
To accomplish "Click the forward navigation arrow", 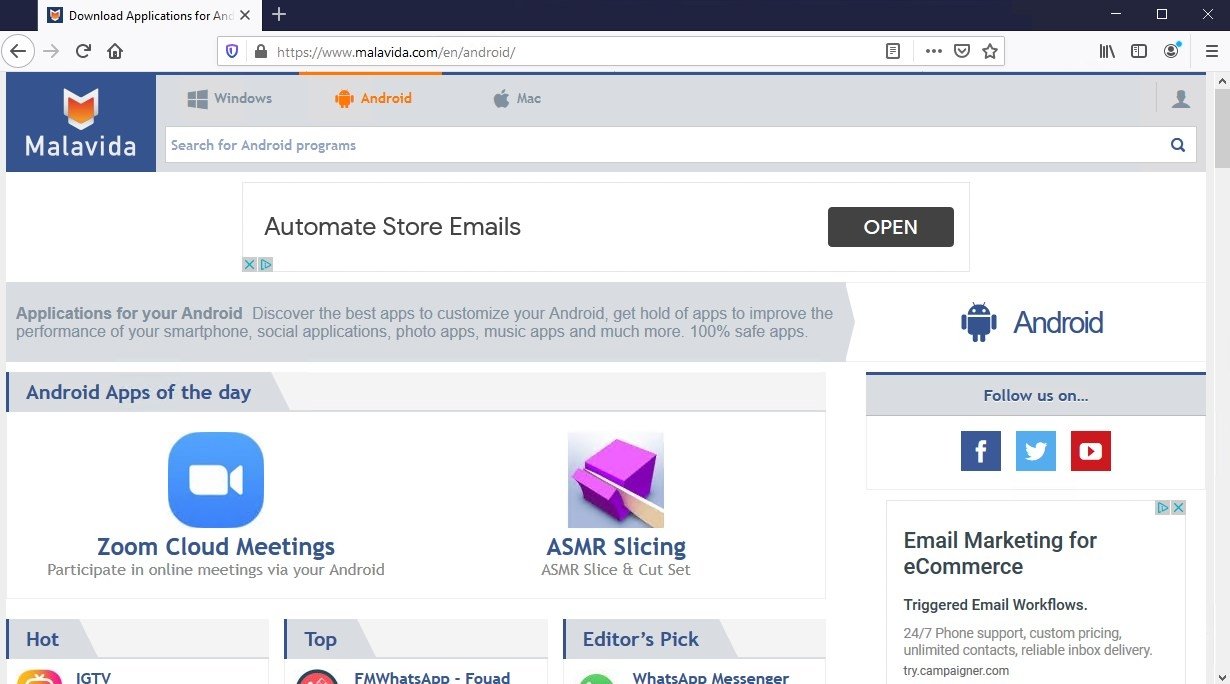I will point(52,51).
